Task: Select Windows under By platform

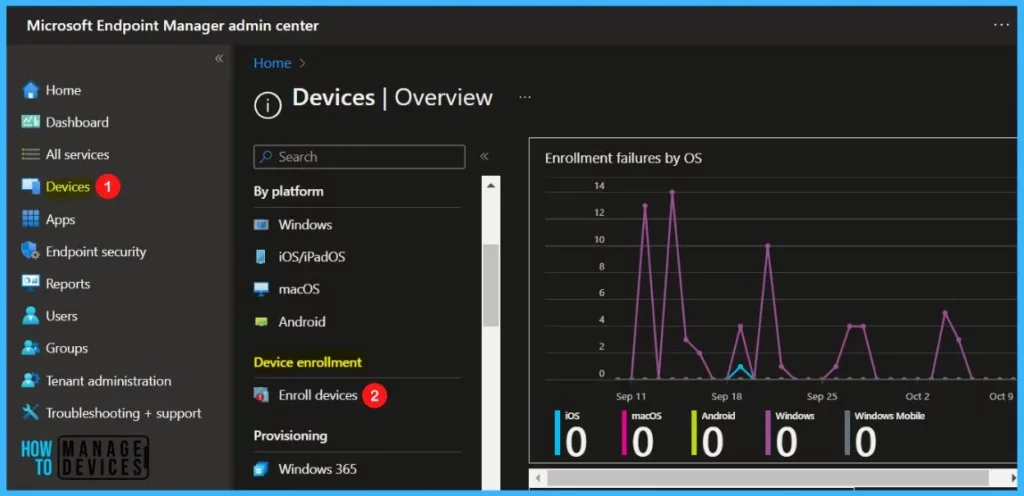Action: click(305, 225)
